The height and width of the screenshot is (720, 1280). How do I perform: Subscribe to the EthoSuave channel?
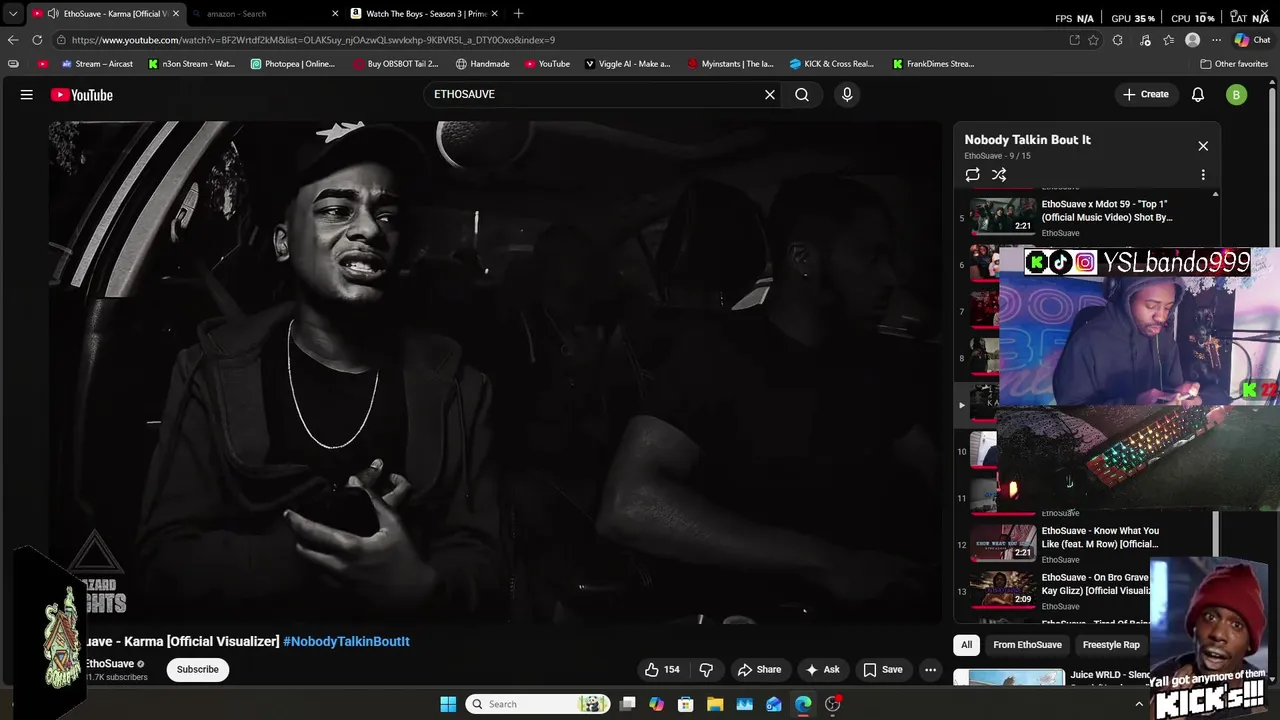coord(198,670)
